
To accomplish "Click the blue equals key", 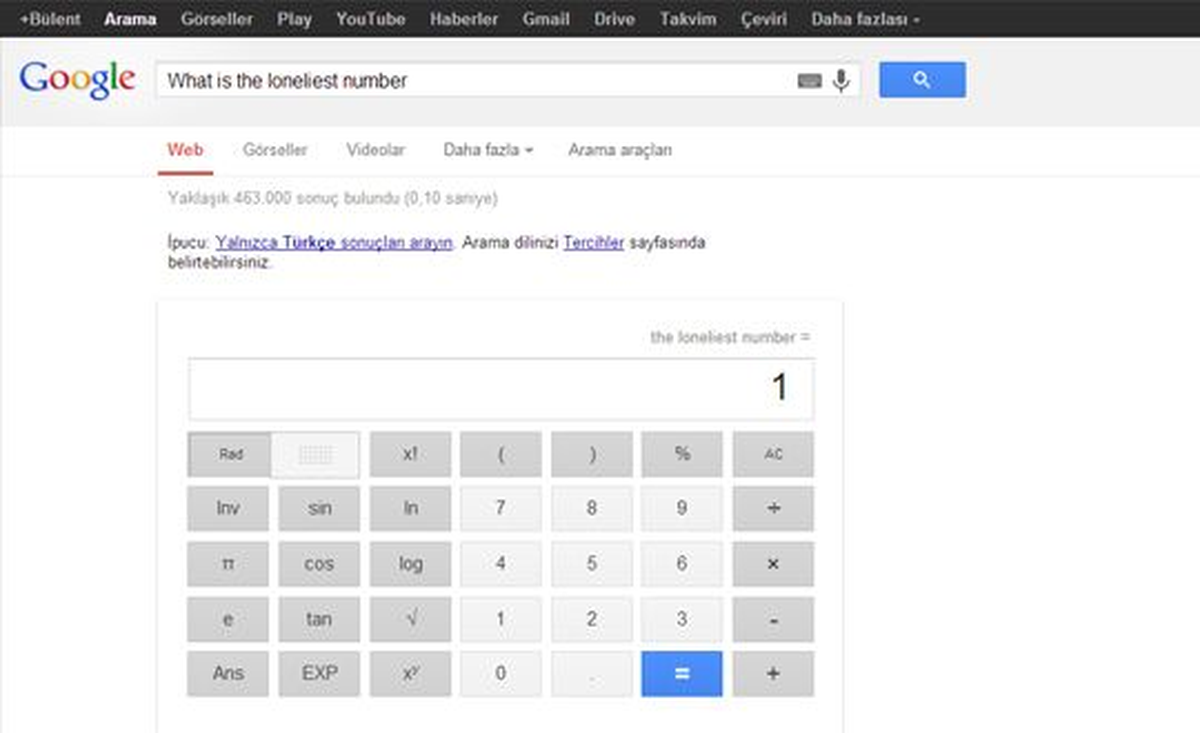I will [682, 674].
